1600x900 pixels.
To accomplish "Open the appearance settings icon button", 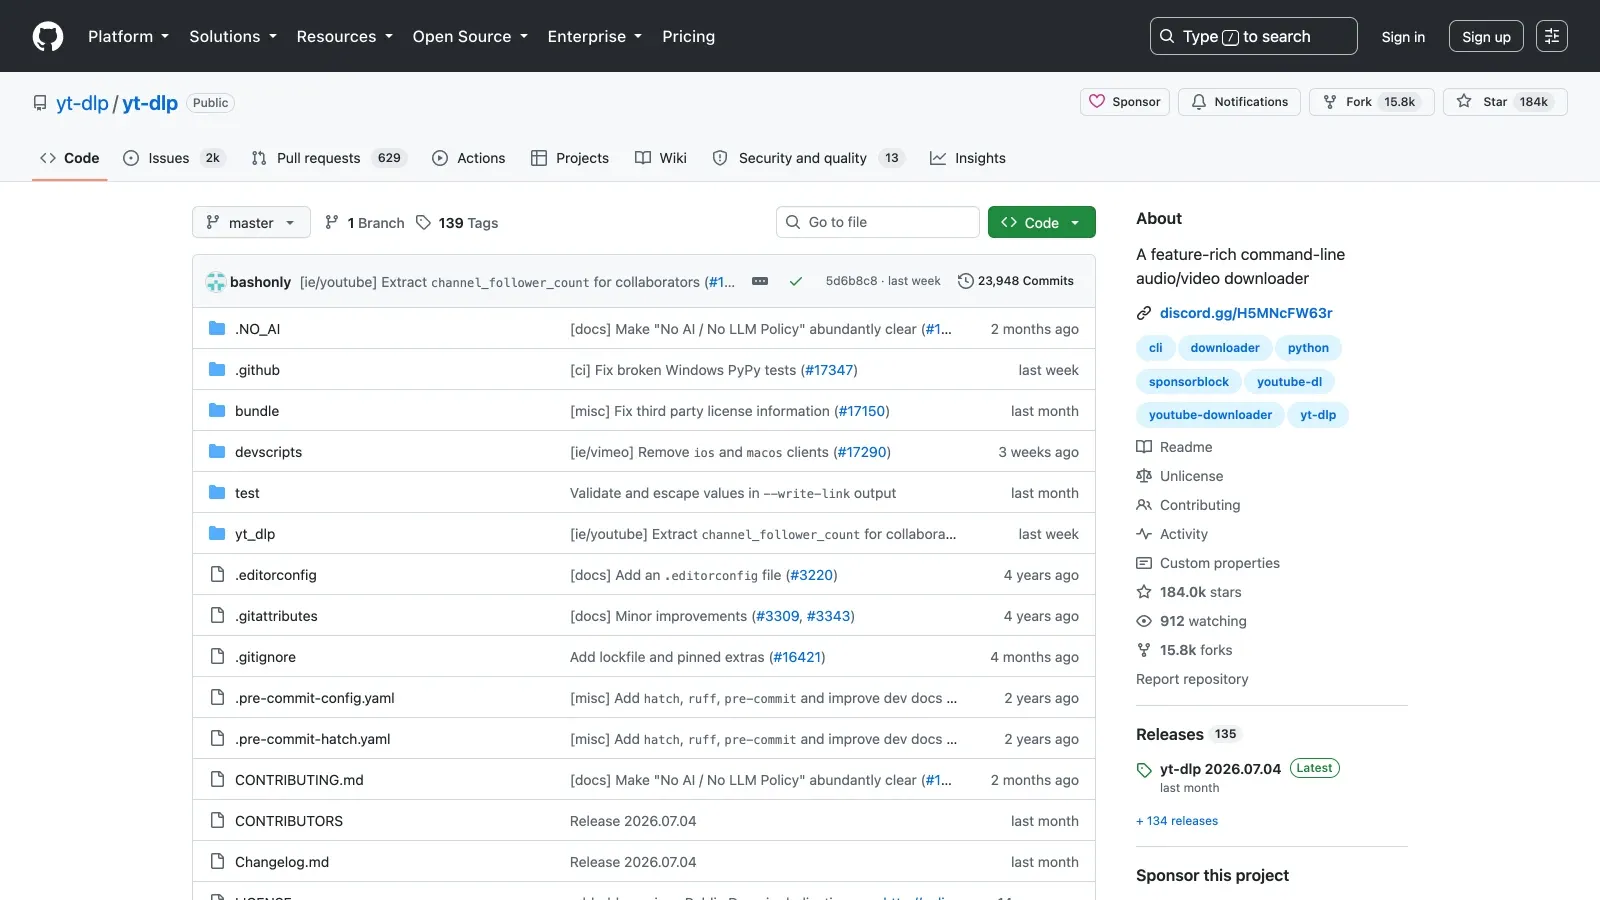I will (1552, 36).
